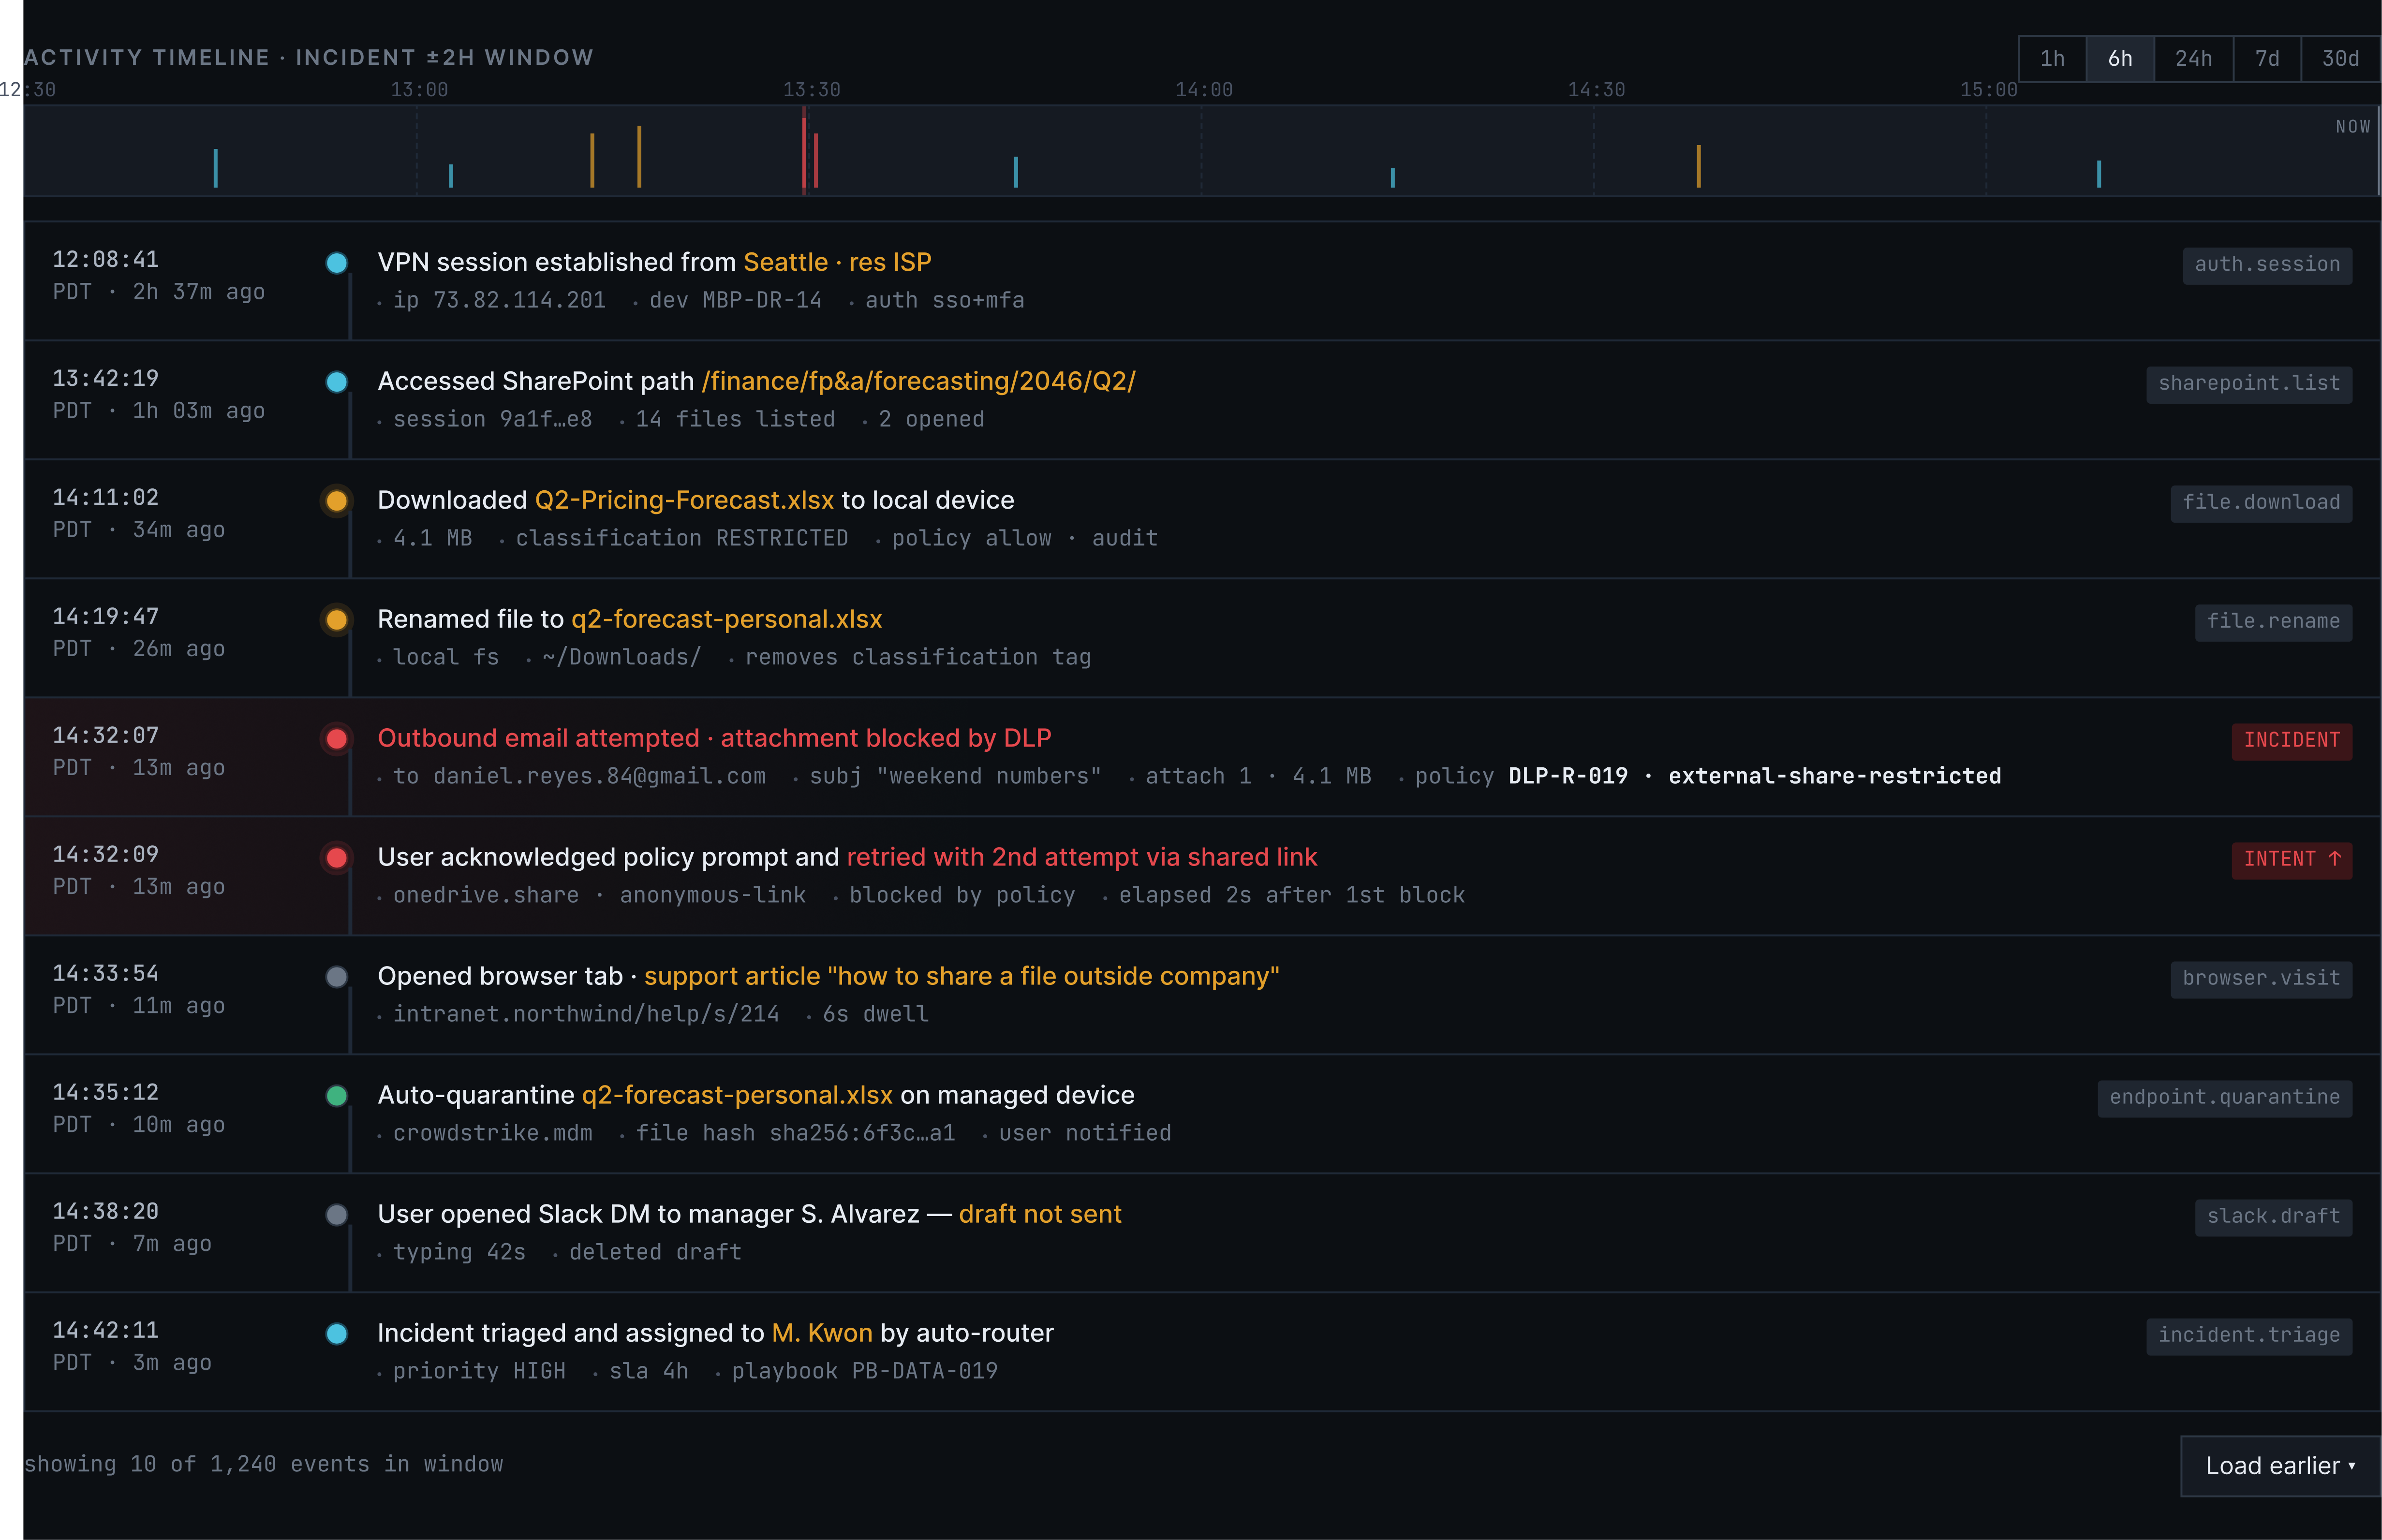2382x1540 pixels.
Task: Click the ip 73.82.114.201 detail
Action: coord(499,301)
